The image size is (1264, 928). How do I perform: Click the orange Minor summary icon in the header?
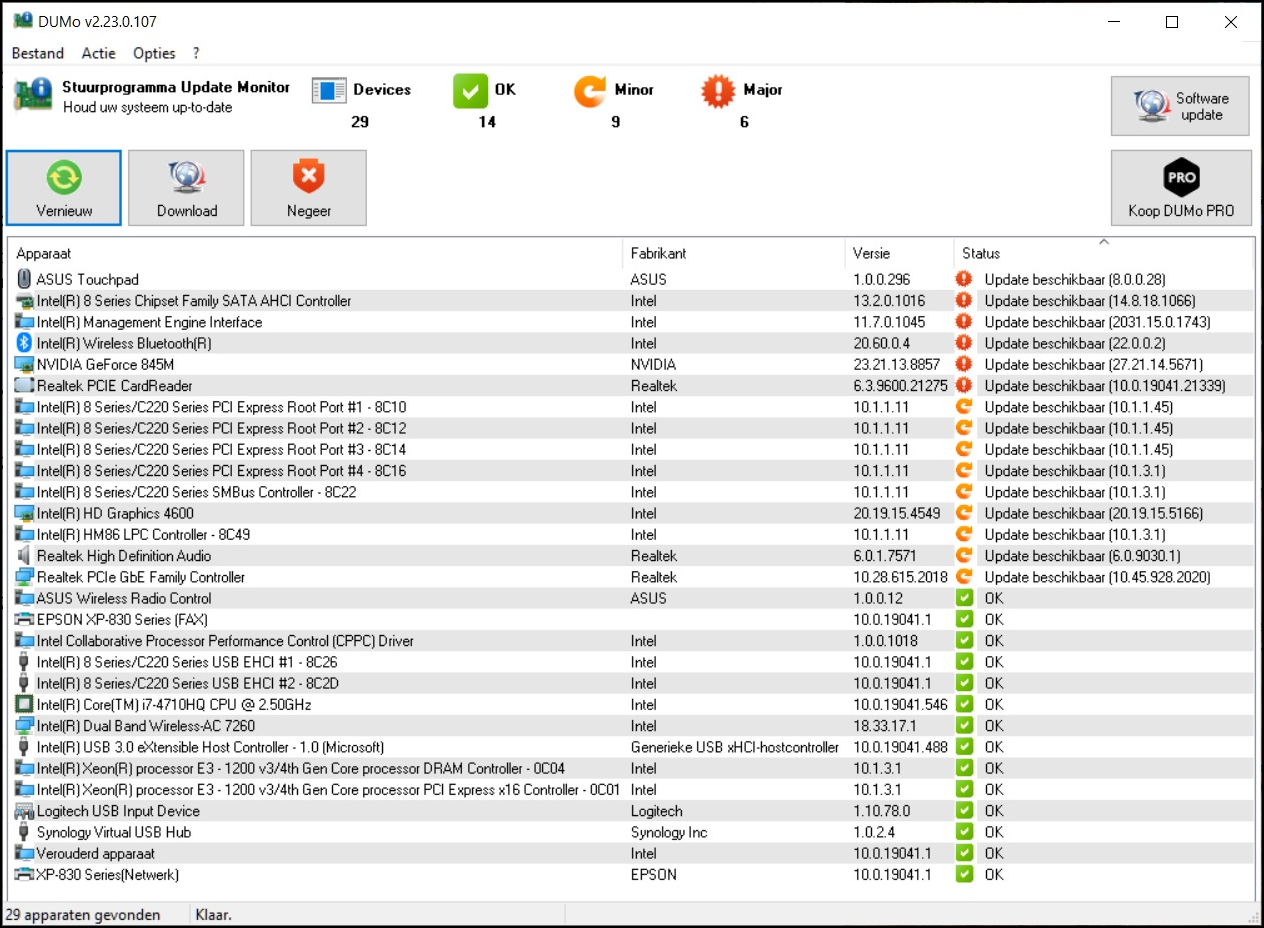[x=590, y=91]
